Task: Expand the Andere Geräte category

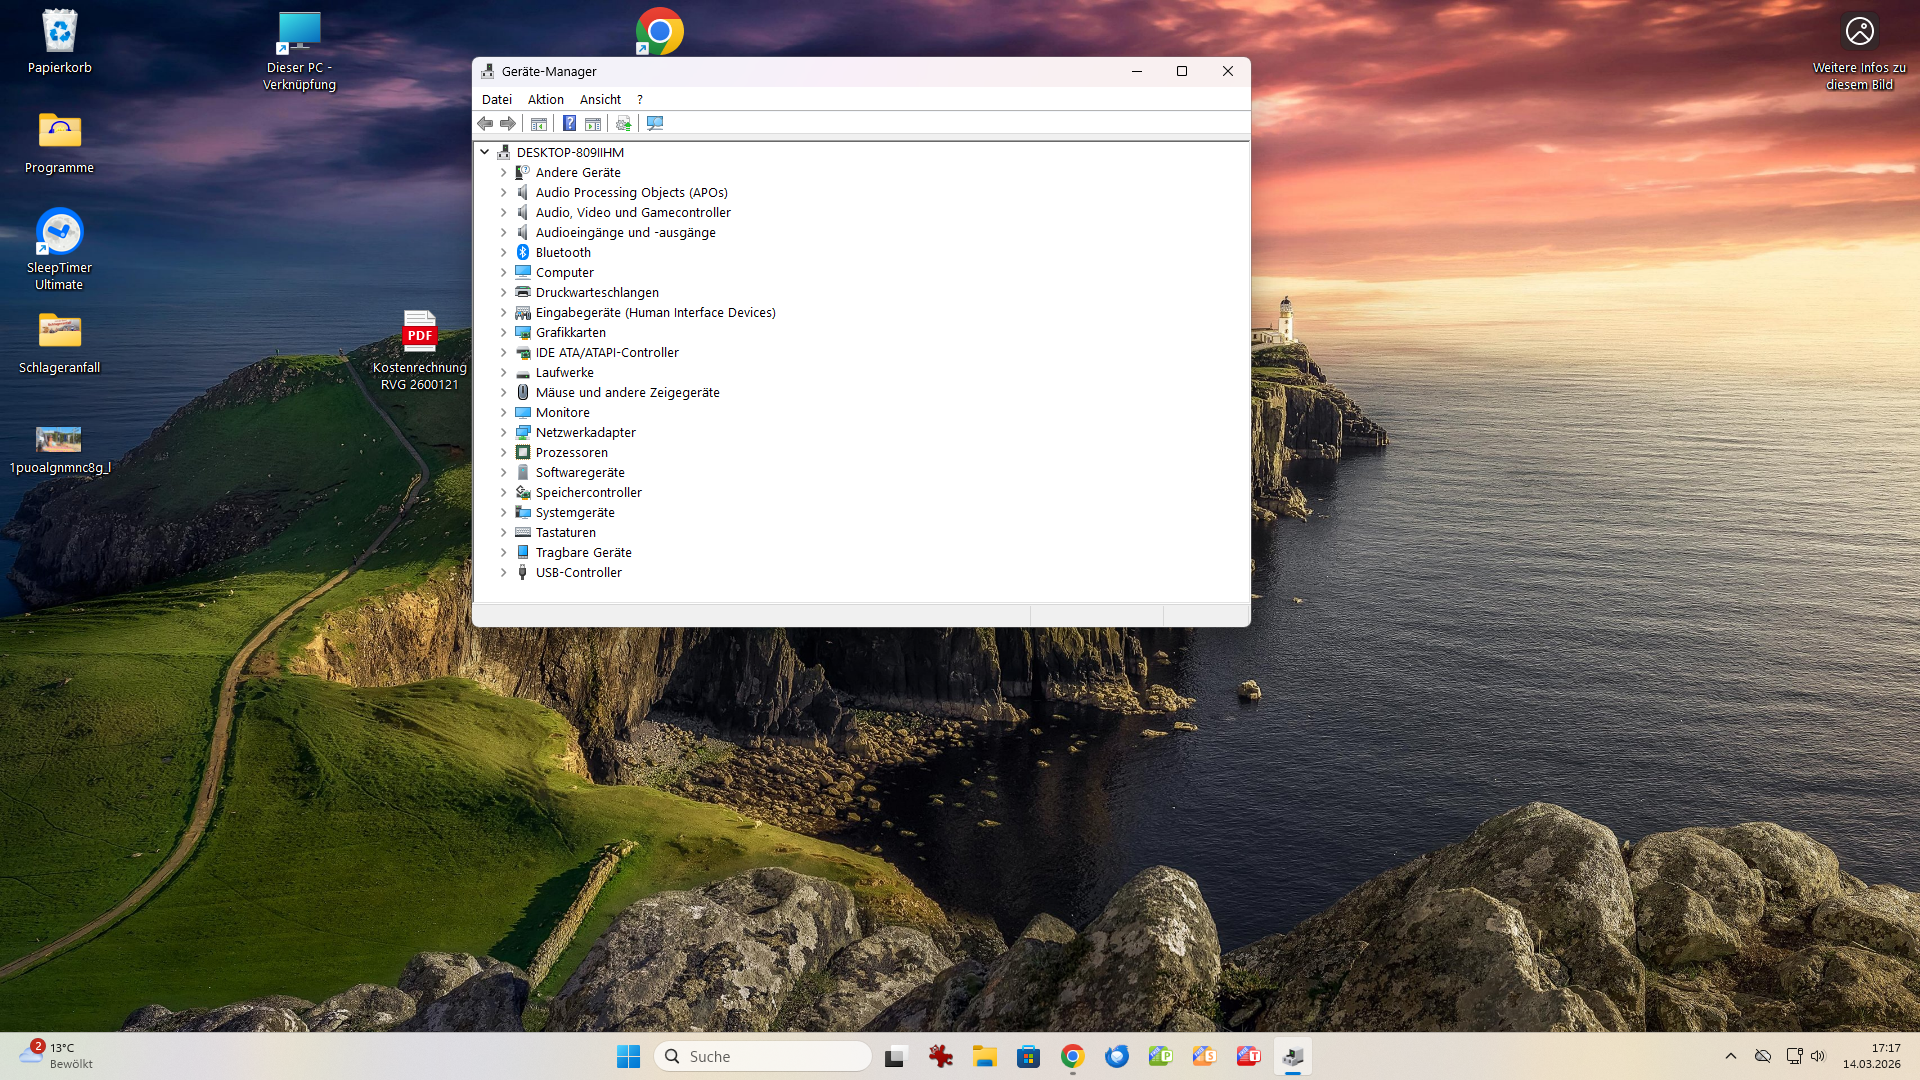Action: coord(504,172)
